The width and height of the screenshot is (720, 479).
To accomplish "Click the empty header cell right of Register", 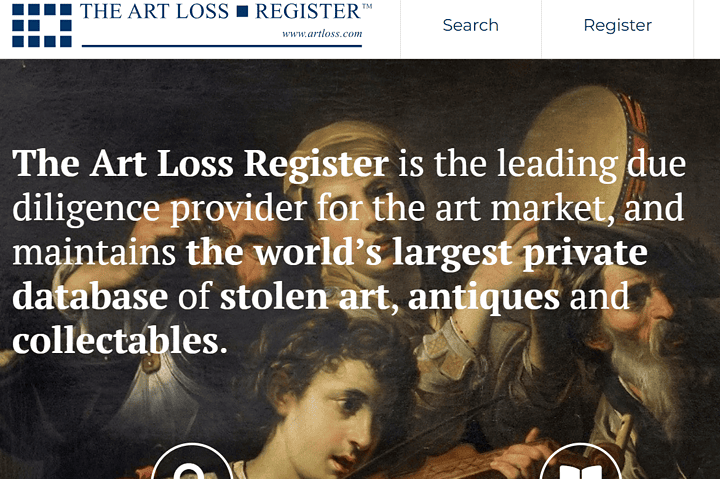I will coord(707,28).
